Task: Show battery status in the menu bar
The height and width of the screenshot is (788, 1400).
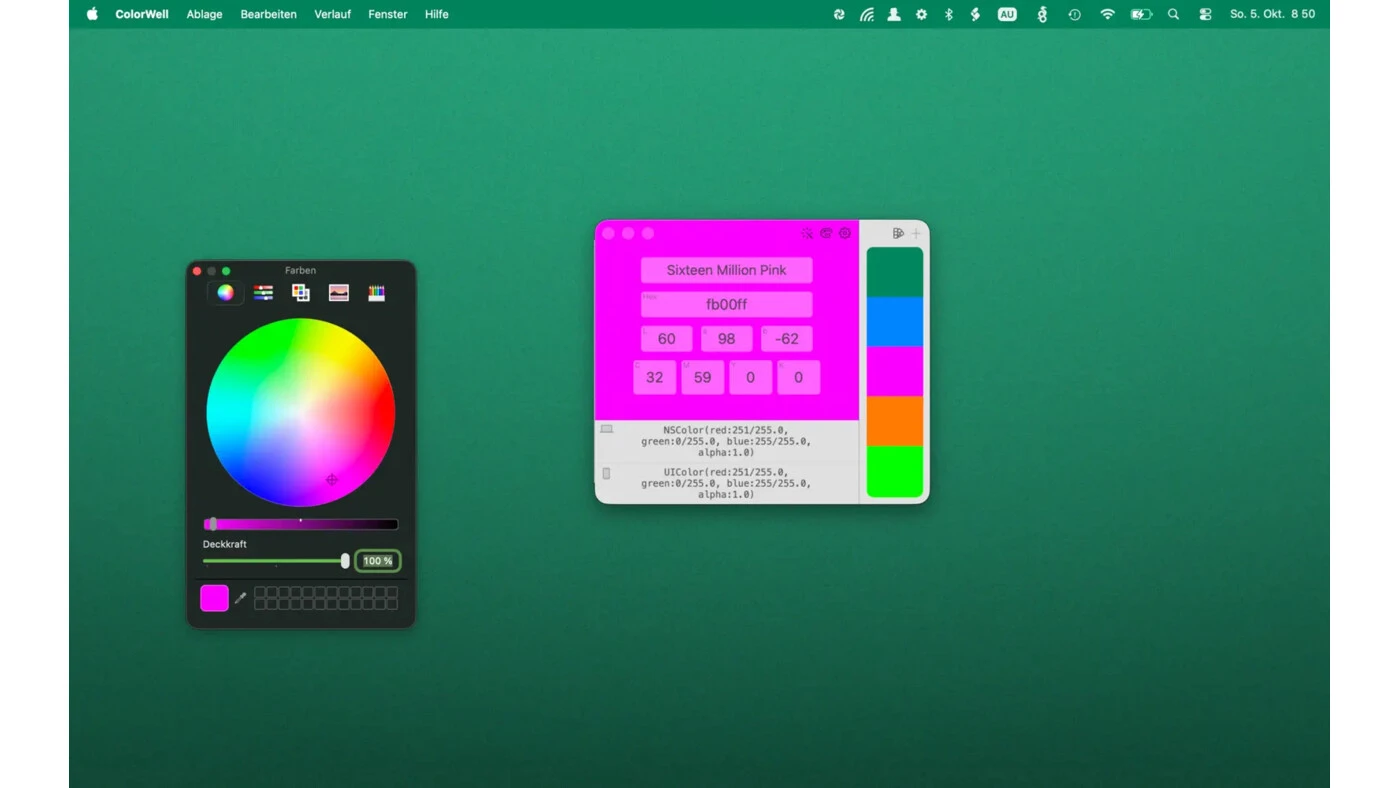Action: [x=1141, y=14]
